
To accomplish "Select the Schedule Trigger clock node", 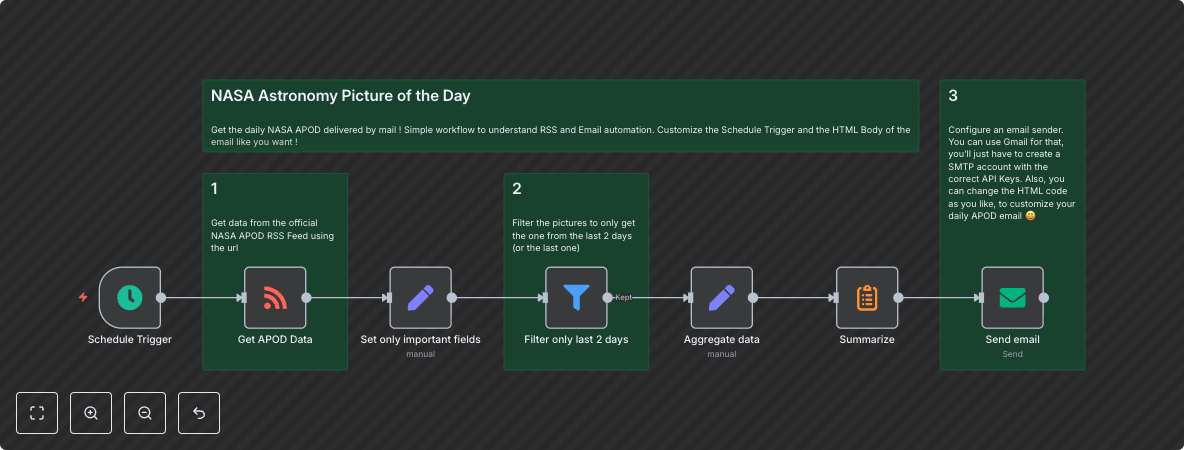I will click(130, 297).
